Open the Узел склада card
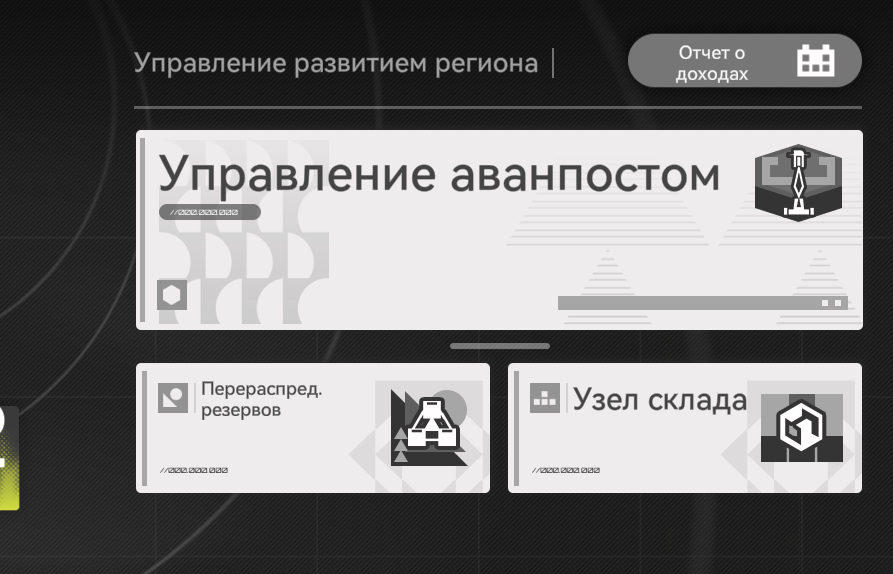This screenshot has height=574, width=893. [685, 428]
